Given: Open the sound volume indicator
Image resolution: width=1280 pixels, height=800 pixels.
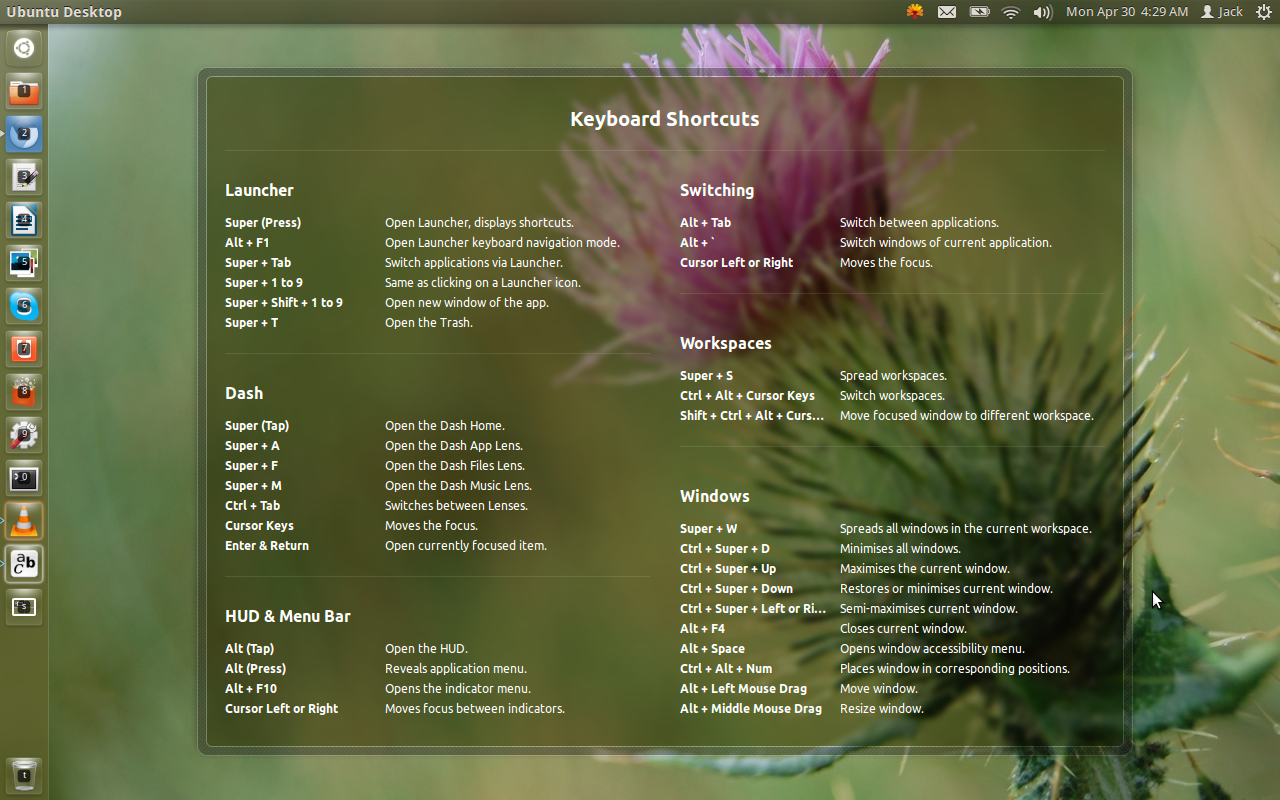Looking at the screenshot, I should [1043, 12].
